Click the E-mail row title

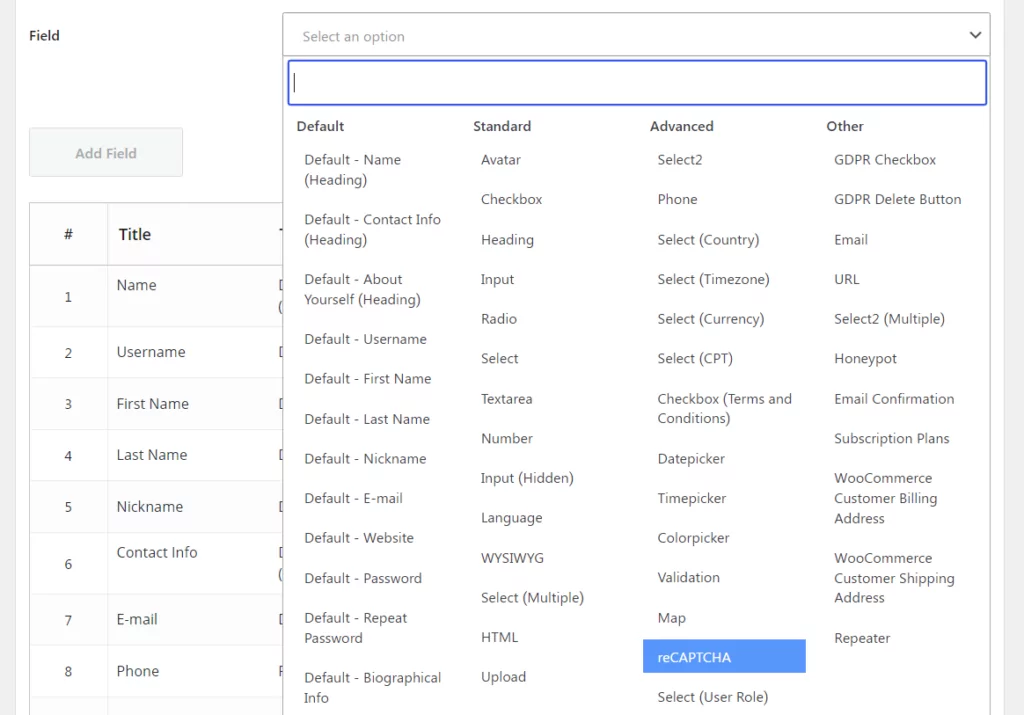coord(137,619)
